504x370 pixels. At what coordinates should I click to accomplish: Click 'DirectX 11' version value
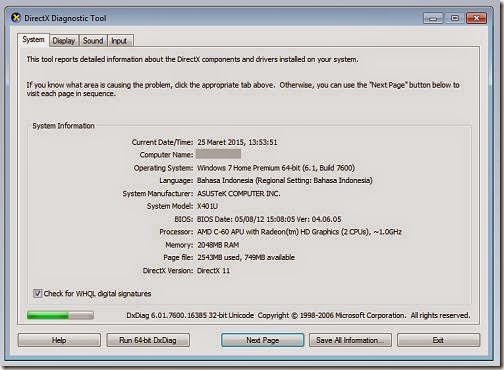click(x=213, y=271)
